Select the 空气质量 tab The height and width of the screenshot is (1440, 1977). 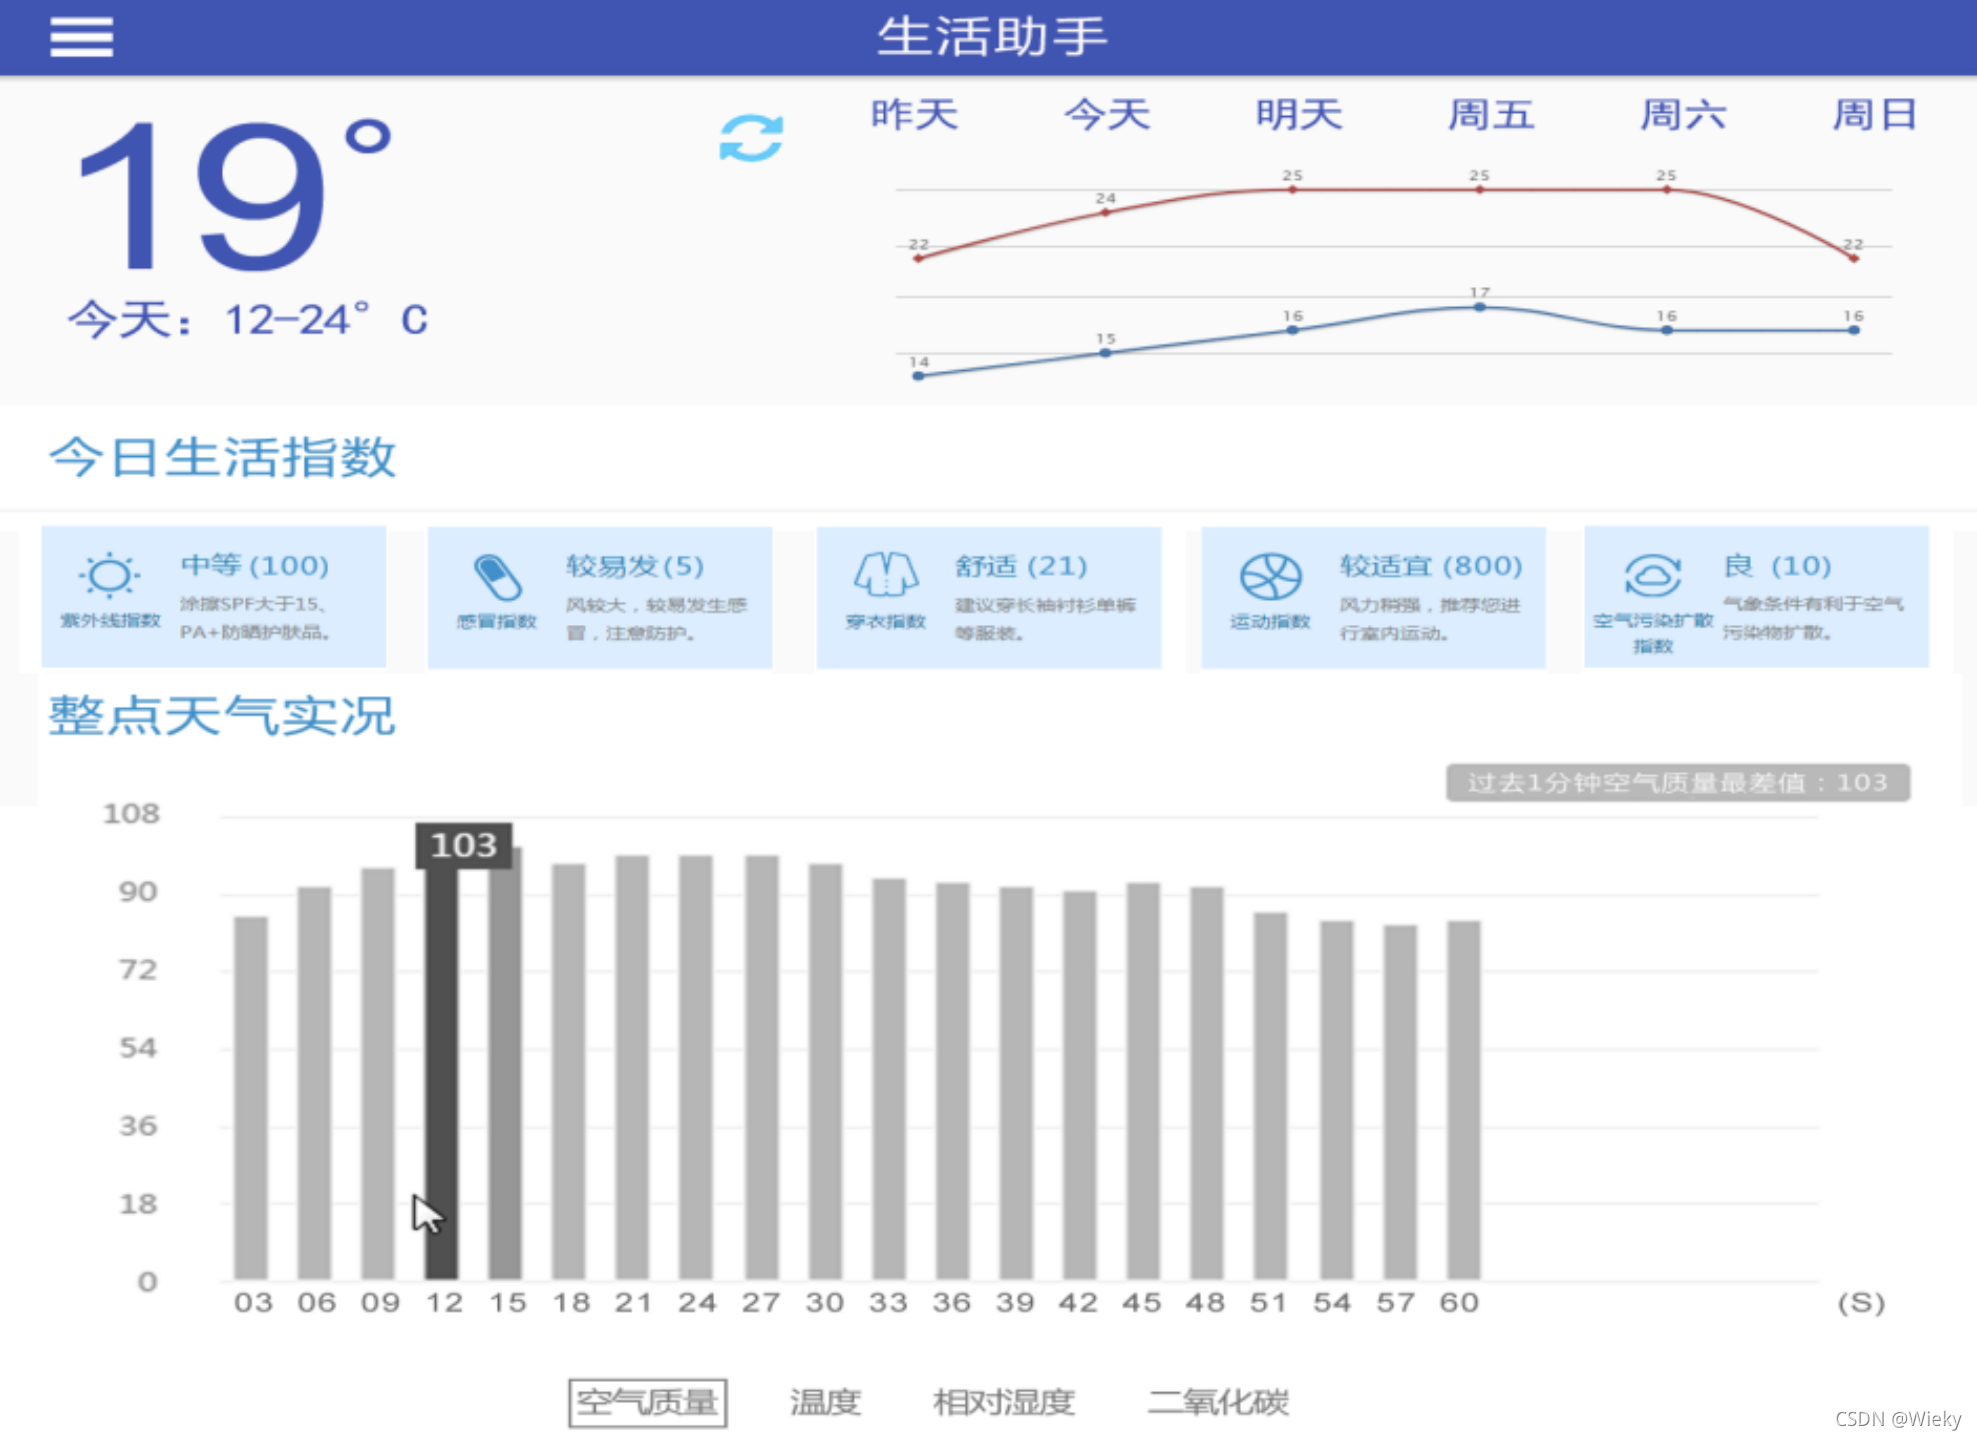647,1402
